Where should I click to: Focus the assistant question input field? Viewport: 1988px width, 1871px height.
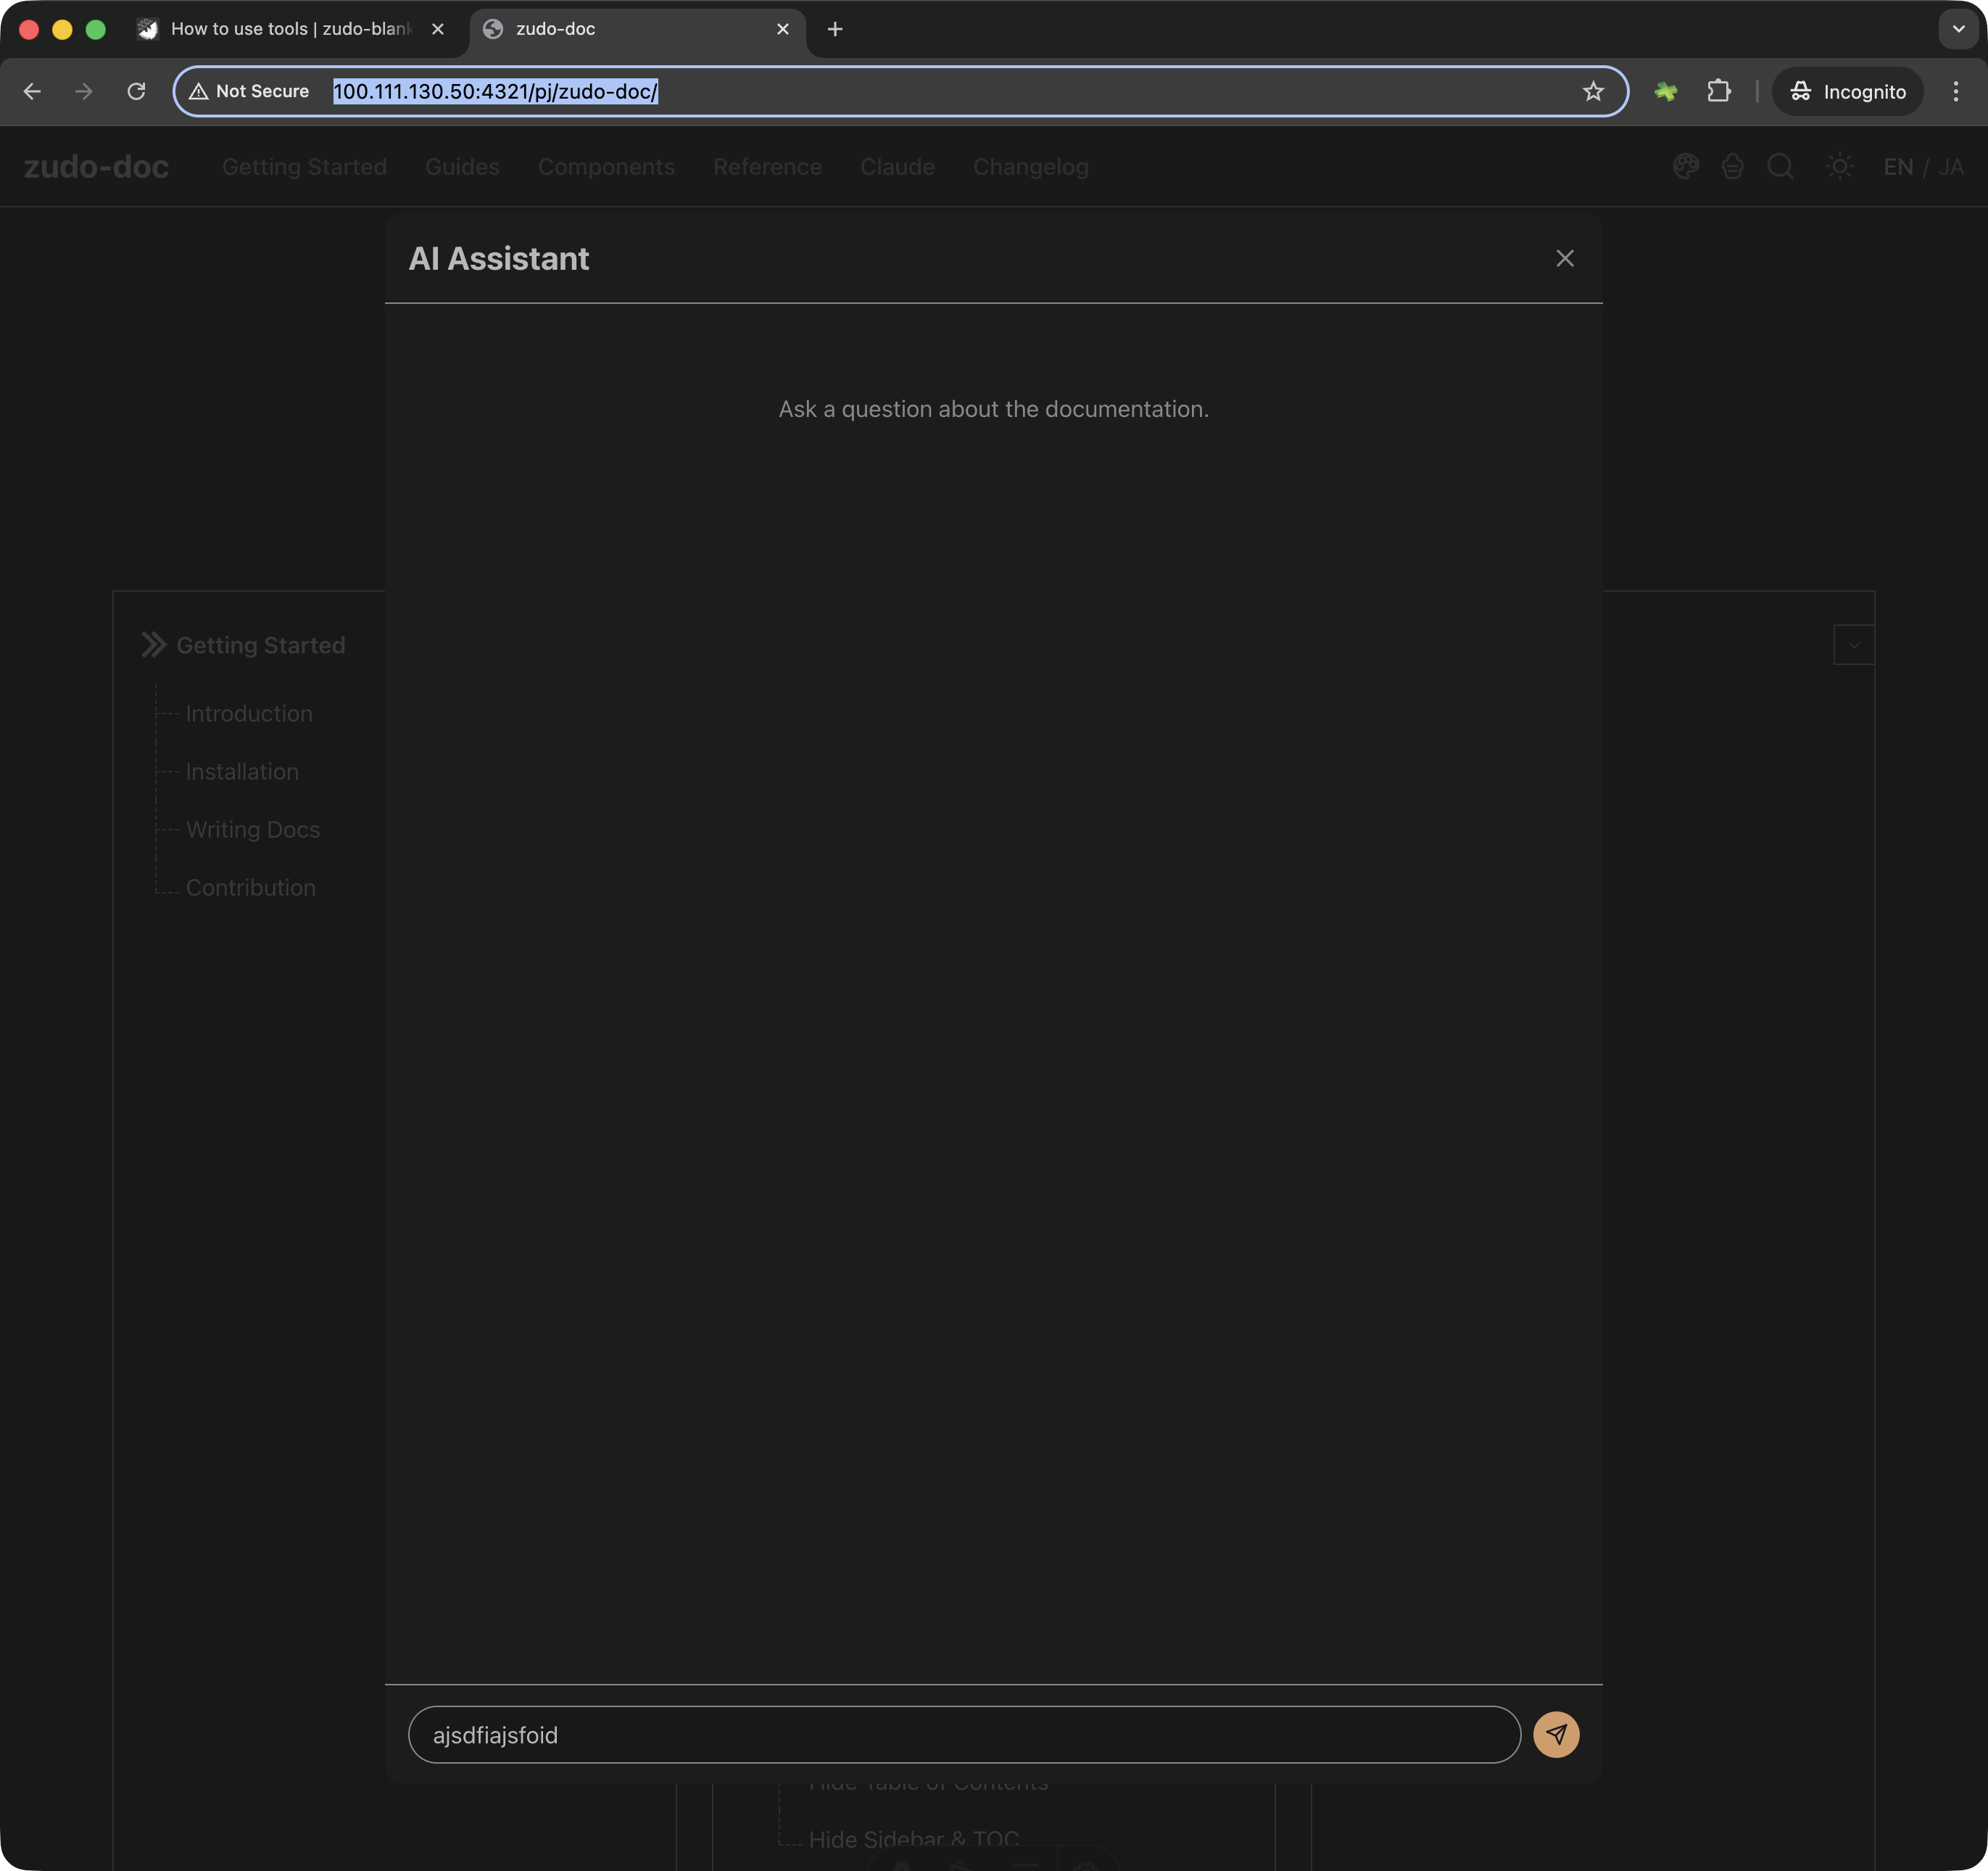click(x=963, y=1734)
